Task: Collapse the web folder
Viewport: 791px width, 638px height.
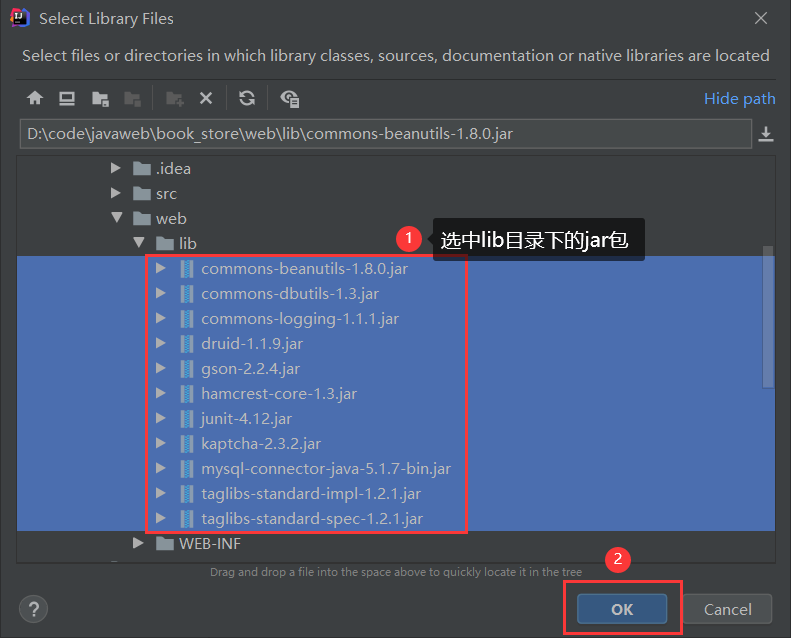Action: pyautogui.click(x=117, y=217)
